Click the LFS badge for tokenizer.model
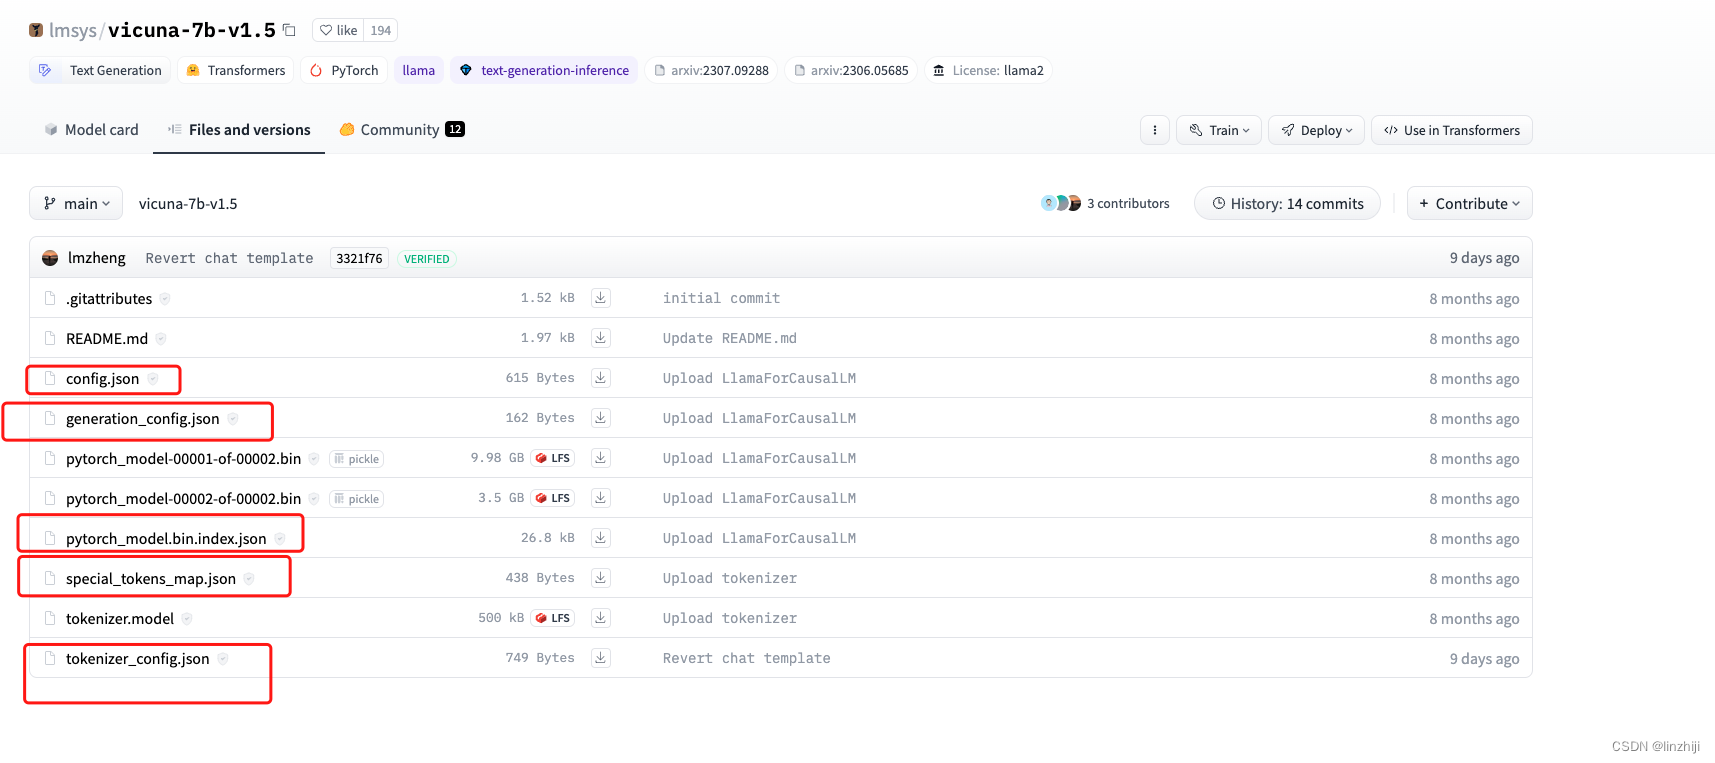 click(553, 618)
